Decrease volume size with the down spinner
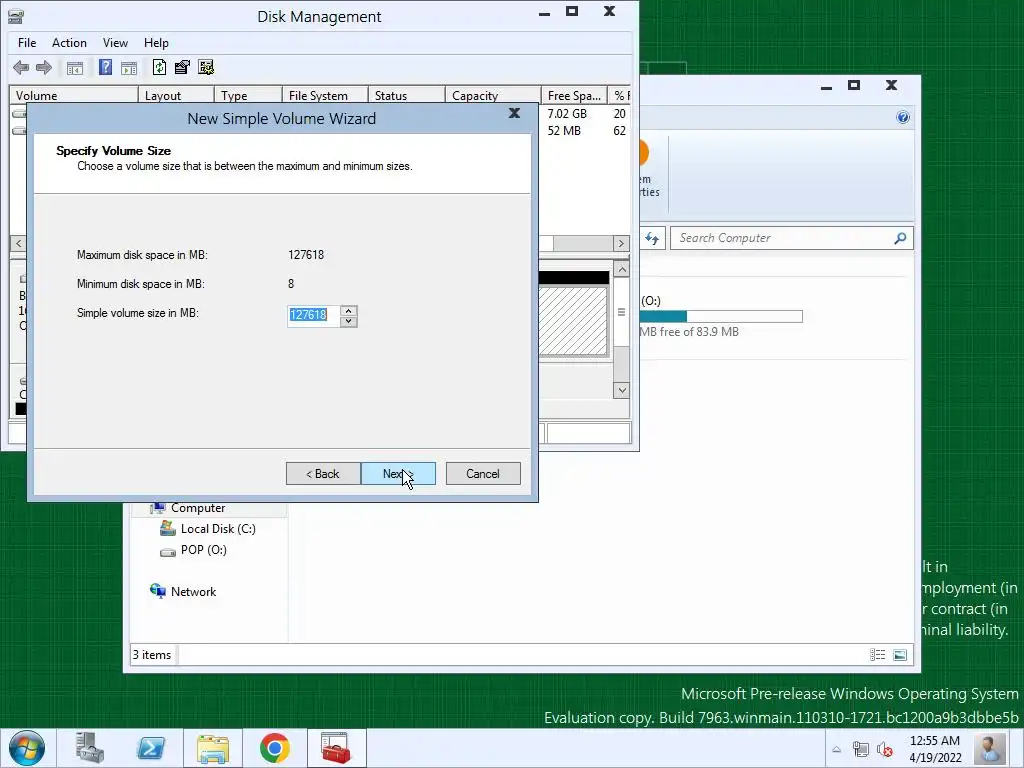 349,321
